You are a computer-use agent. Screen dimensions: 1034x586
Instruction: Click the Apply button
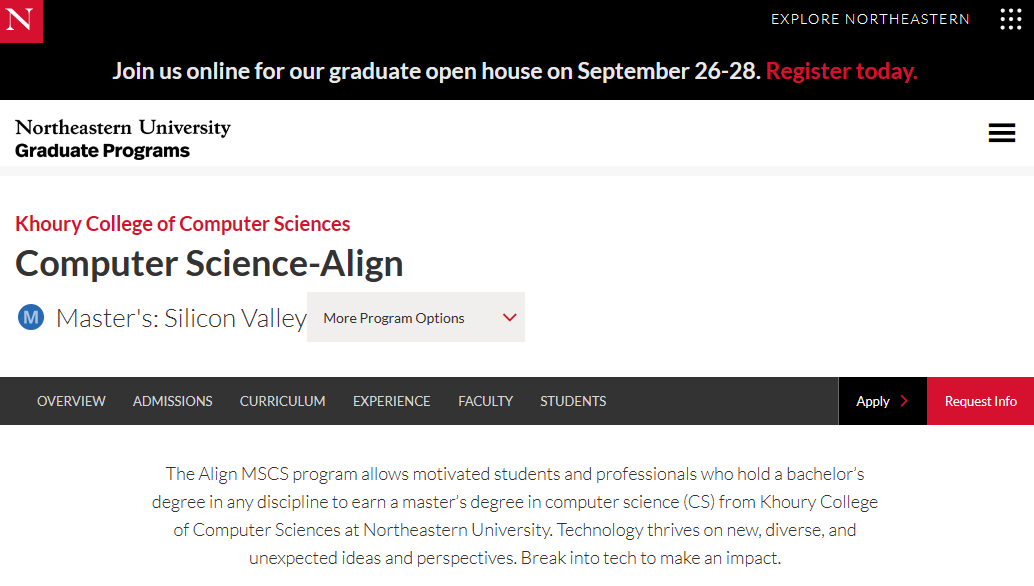(x=882, y=401)
